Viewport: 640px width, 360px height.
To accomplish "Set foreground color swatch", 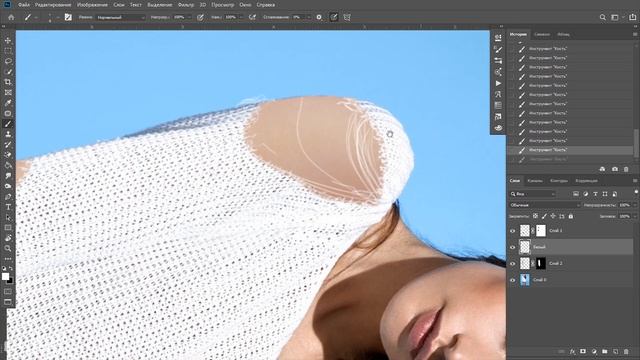I will [5, 277].
